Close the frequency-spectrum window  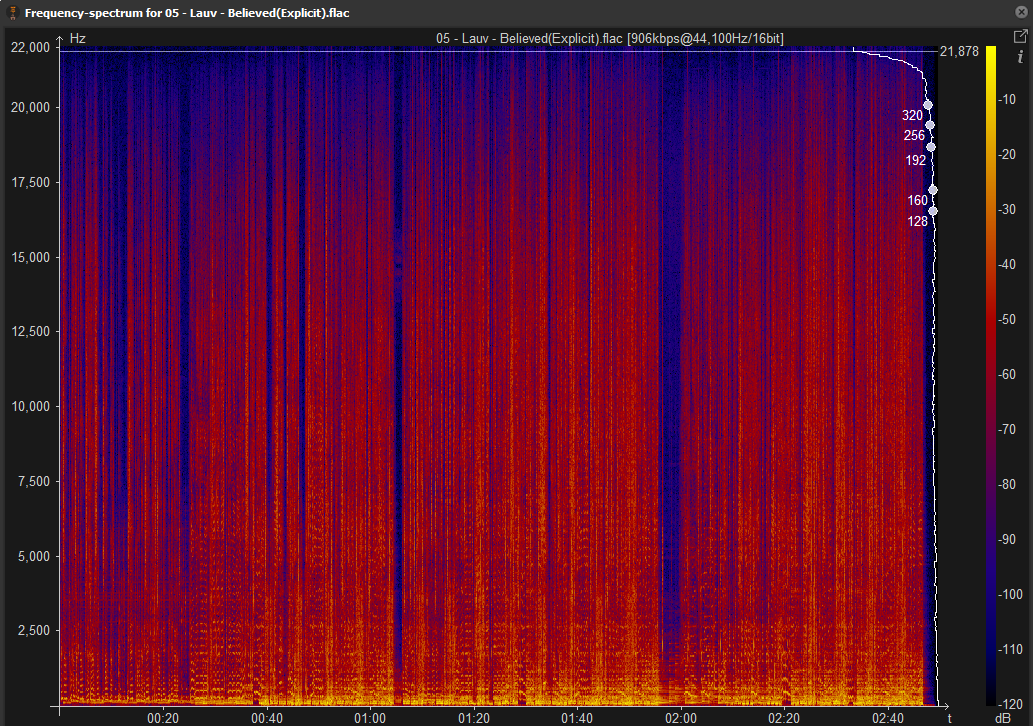1021,12
